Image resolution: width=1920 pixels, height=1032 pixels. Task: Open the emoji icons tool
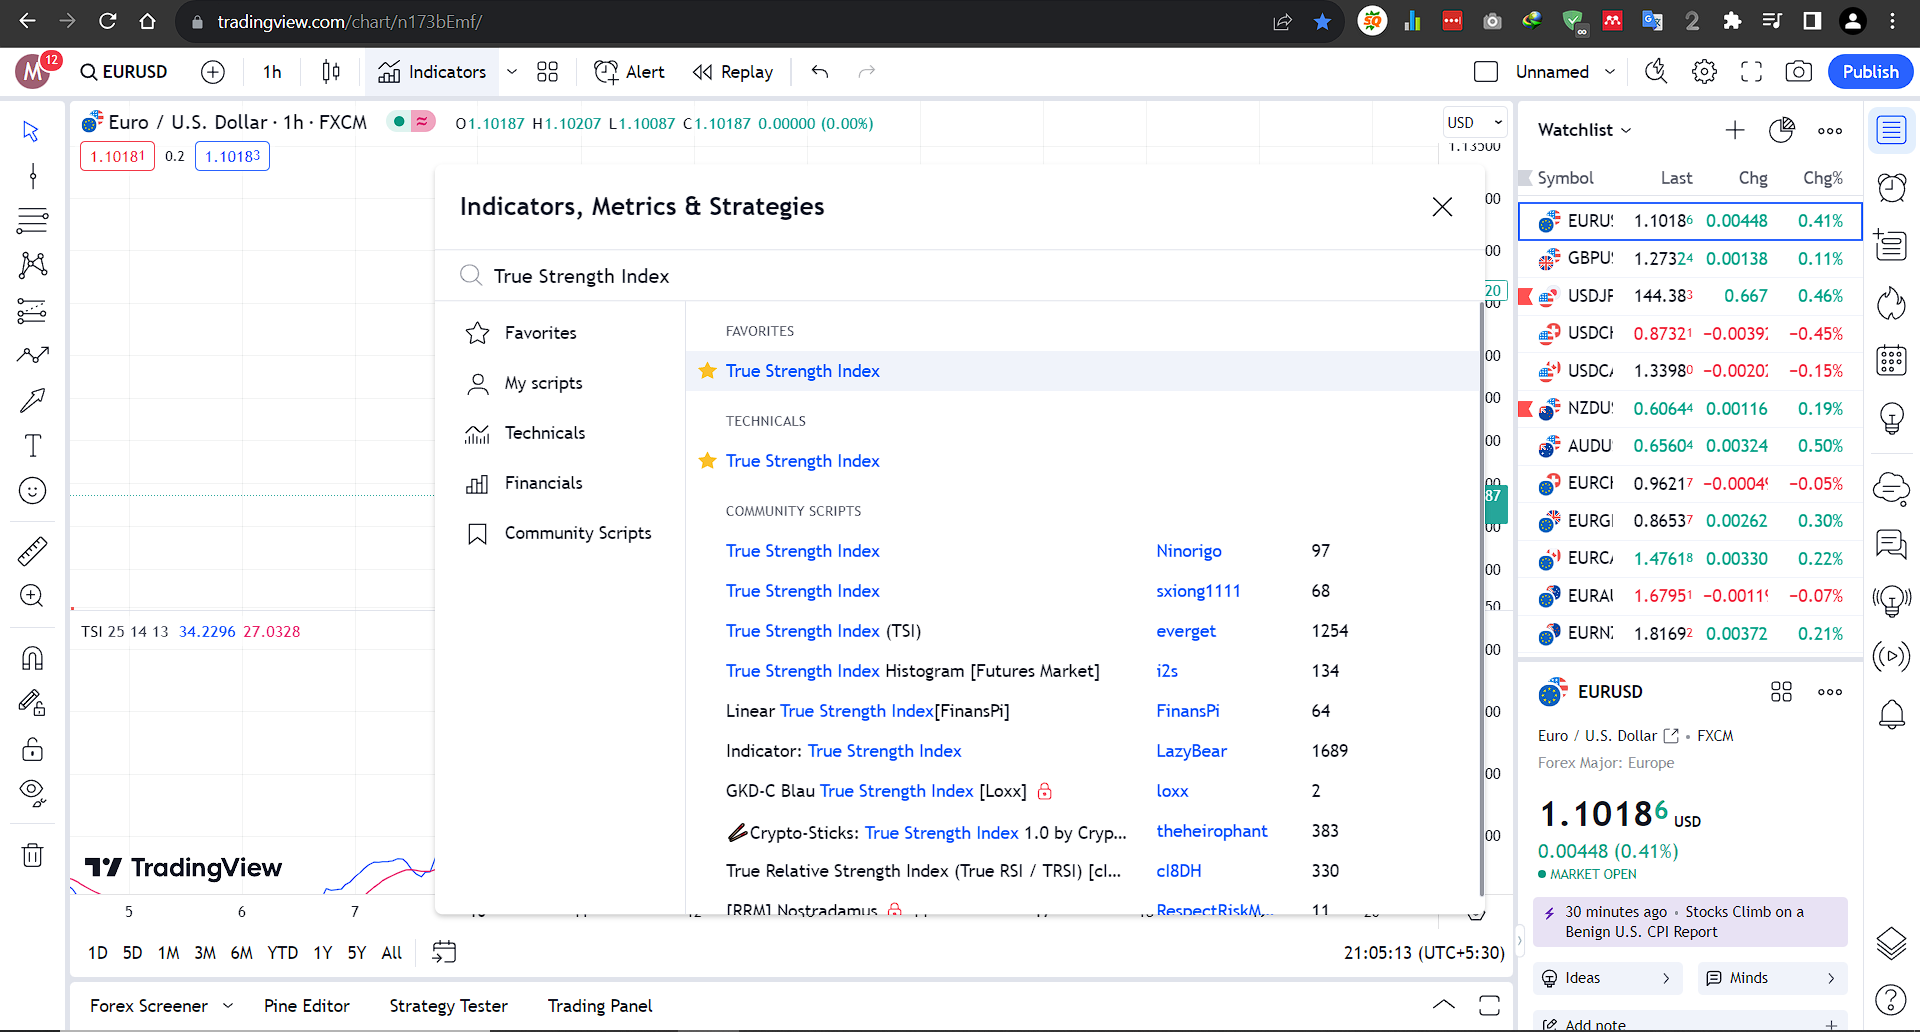pyautogui.click(x=32, y=491)
